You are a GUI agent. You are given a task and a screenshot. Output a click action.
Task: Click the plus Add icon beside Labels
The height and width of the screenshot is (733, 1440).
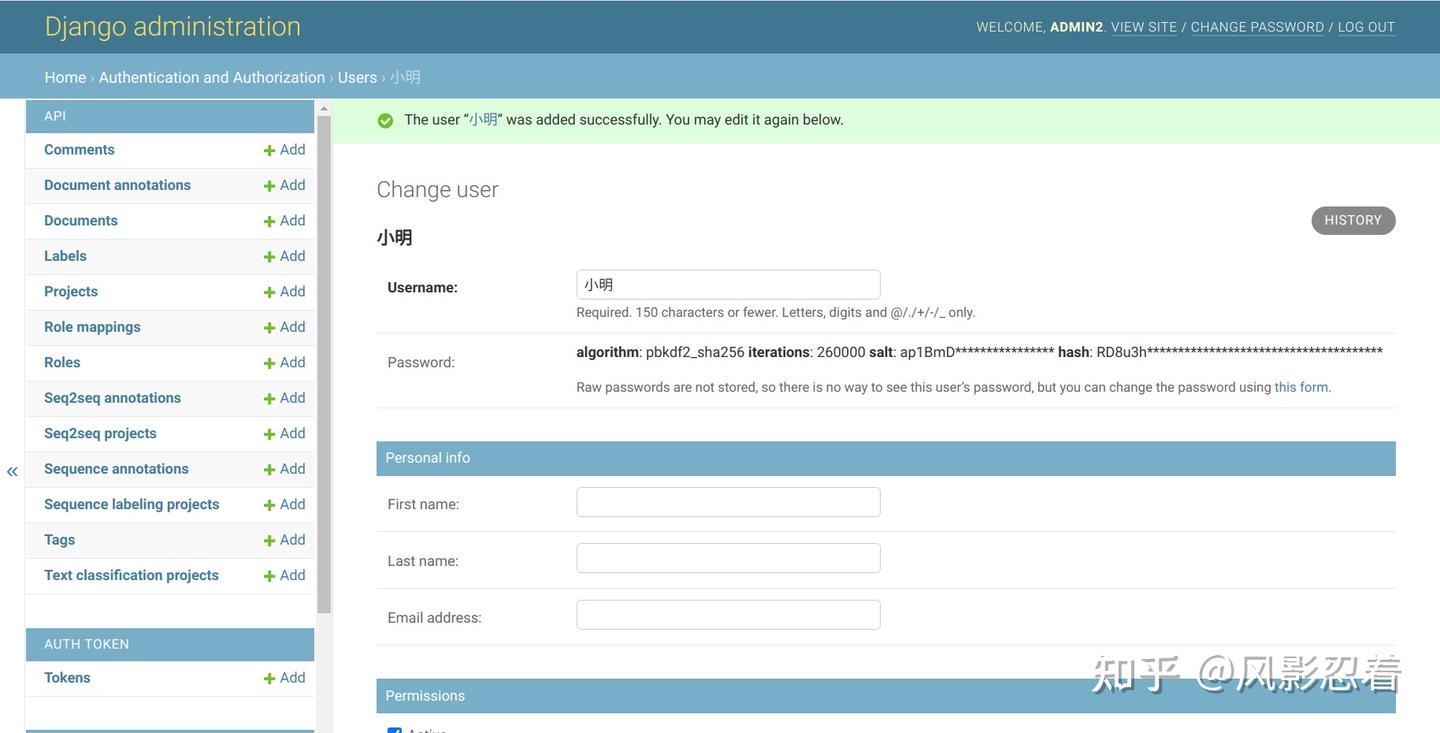pos(269,257)
